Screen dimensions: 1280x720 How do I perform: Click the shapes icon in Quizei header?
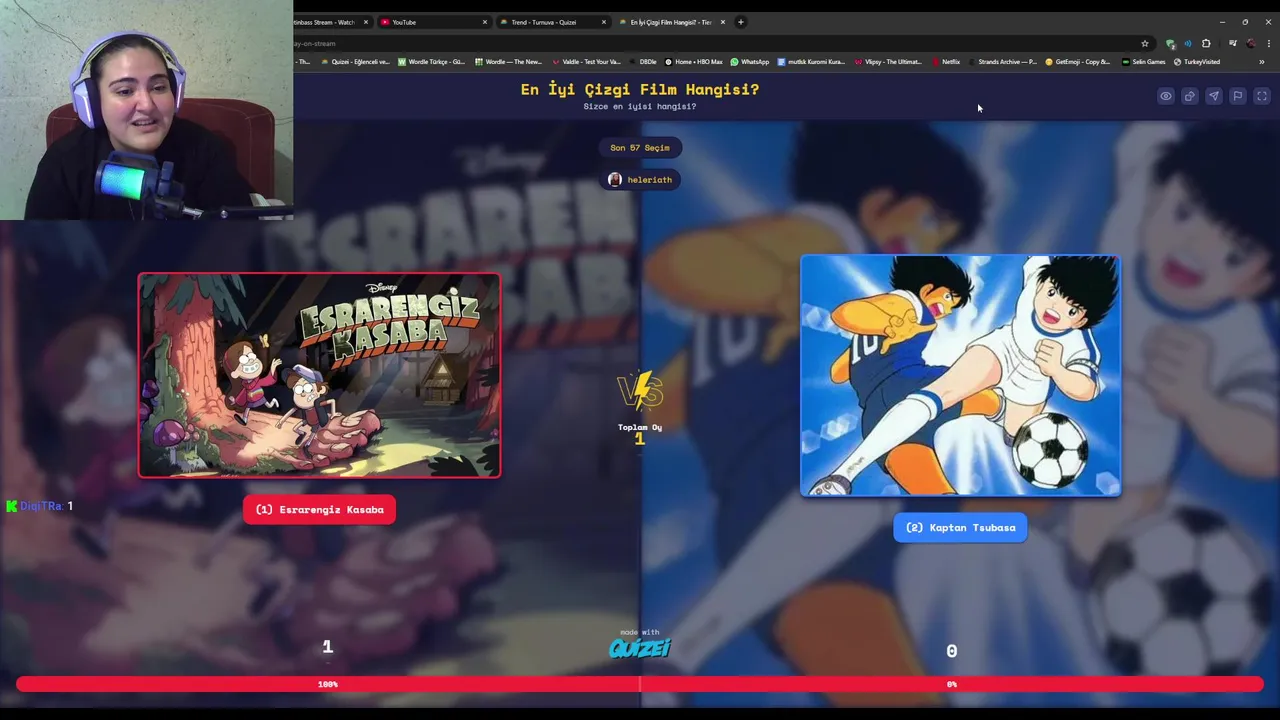[1190, 96]
